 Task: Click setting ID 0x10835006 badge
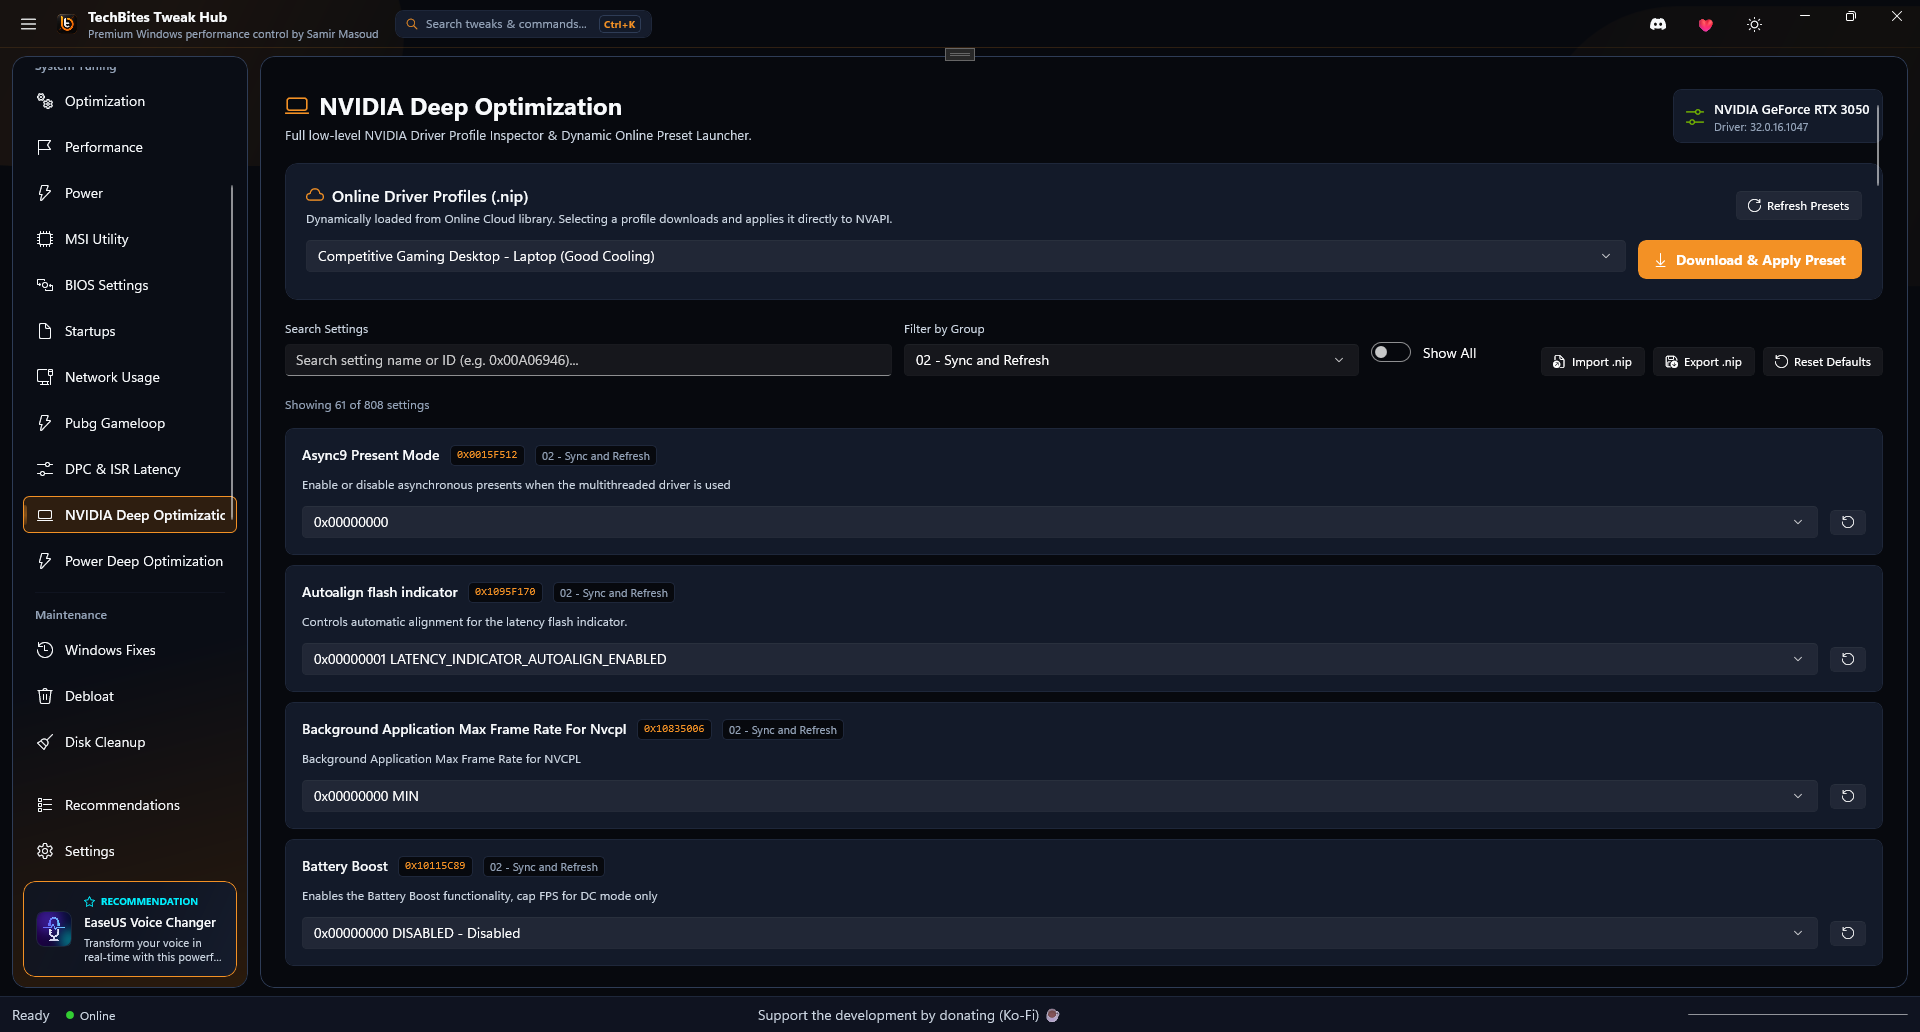(x=674, y=729)
